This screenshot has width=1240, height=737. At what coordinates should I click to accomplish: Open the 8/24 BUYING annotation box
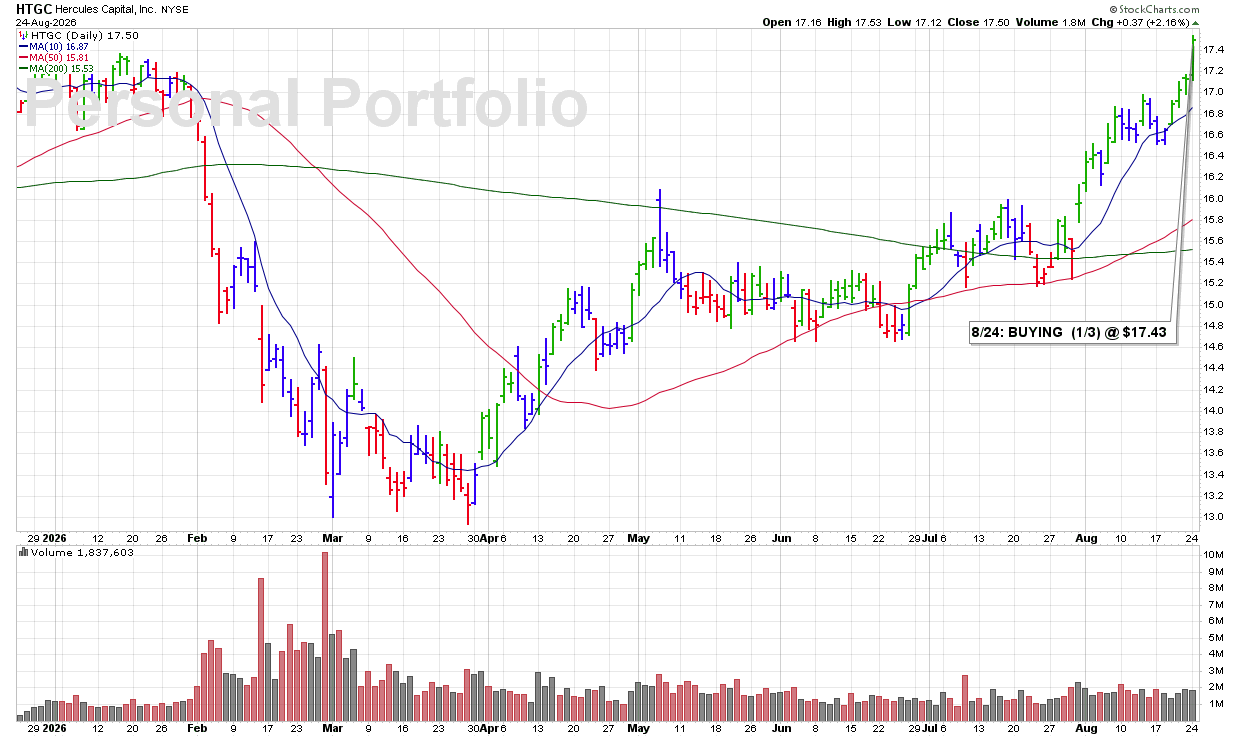[x=1074, y=332]
